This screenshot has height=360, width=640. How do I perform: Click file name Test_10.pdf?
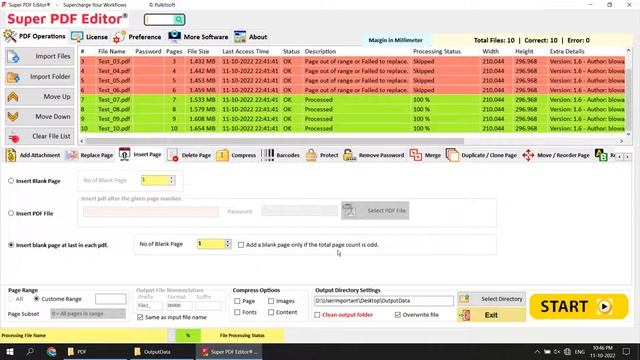pos(114,128)
